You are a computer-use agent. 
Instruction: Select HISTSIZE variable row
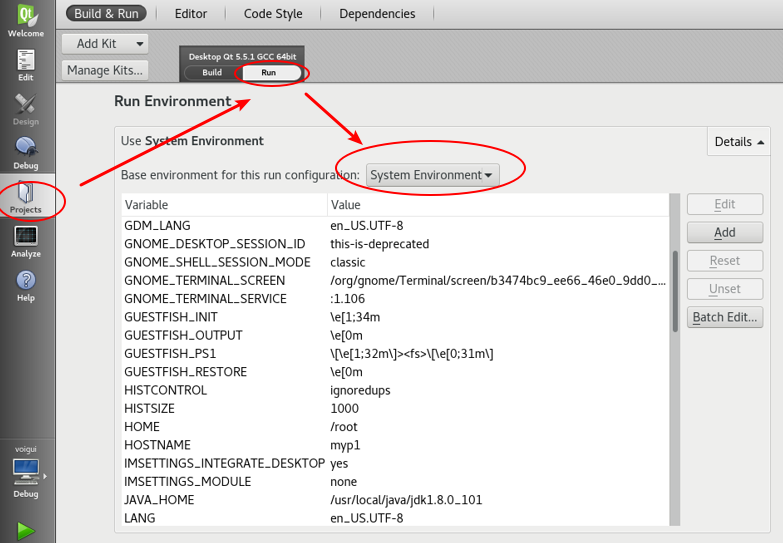click(395, 409)
